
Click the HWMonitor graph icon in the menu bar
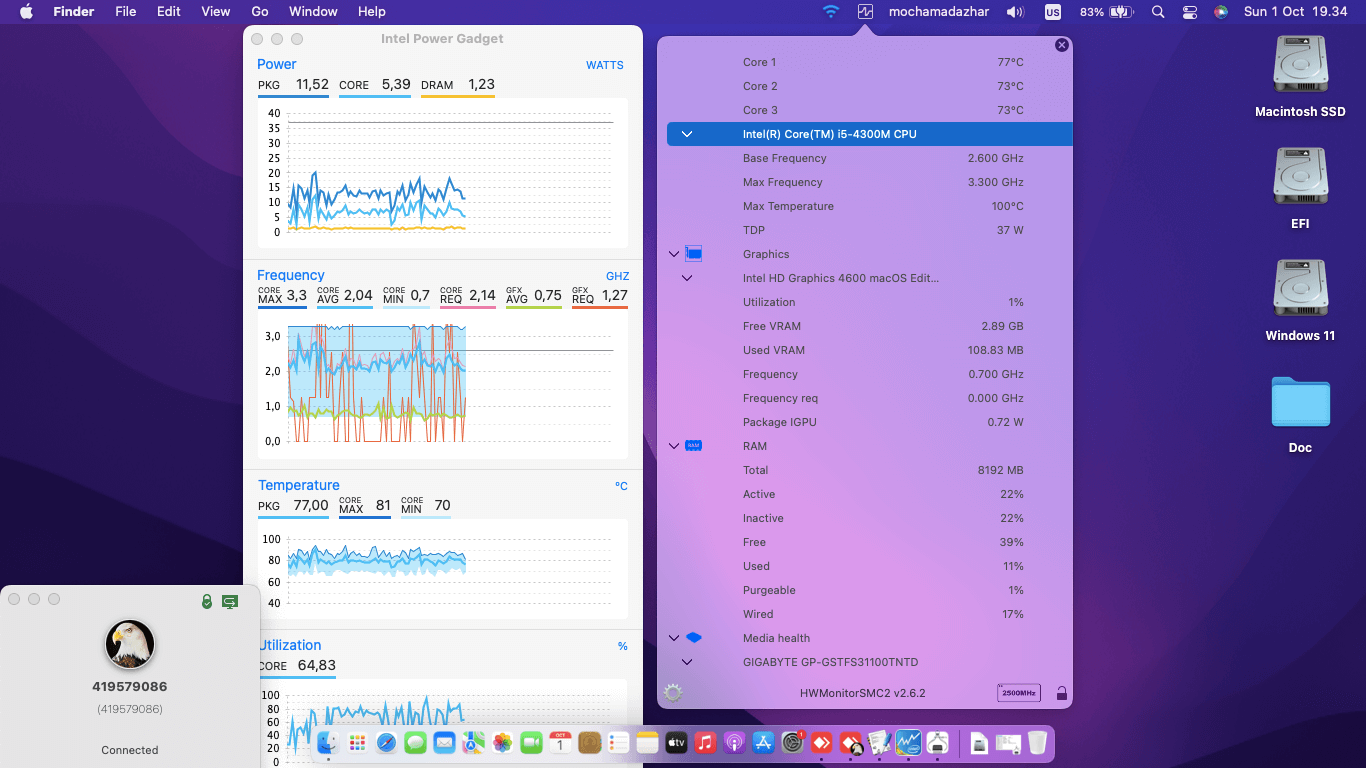(866, 12)
